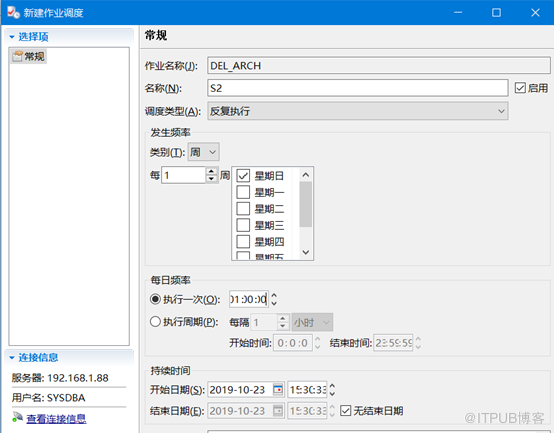Open the 查看连接信息 link
Image resolution: width=554 pixels, height=433 pixels.
pos(56,419)
